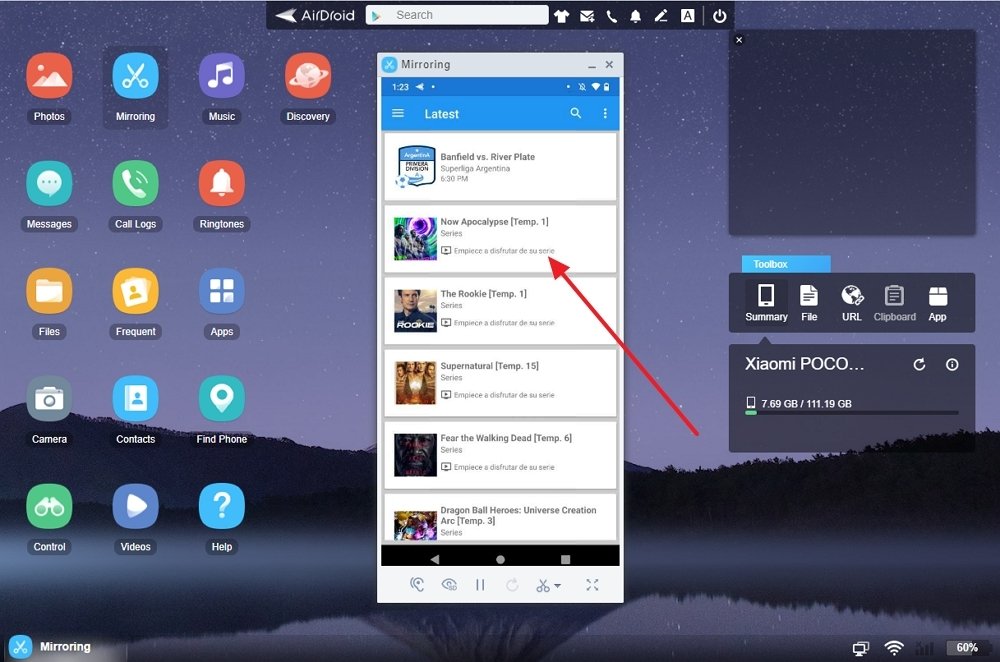
Task: Enter fullscreen mirroring mode
Action: [592, 585]
